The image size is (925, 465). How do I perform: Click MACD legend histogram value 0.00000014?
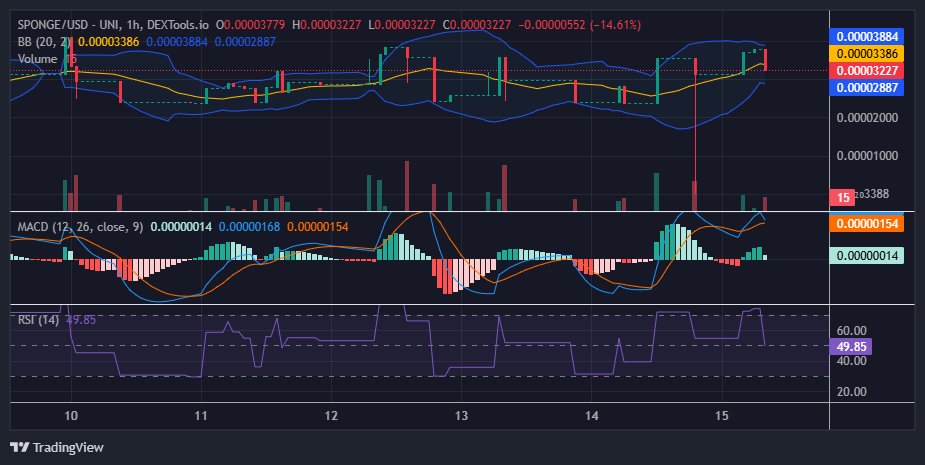coord(181,227)
